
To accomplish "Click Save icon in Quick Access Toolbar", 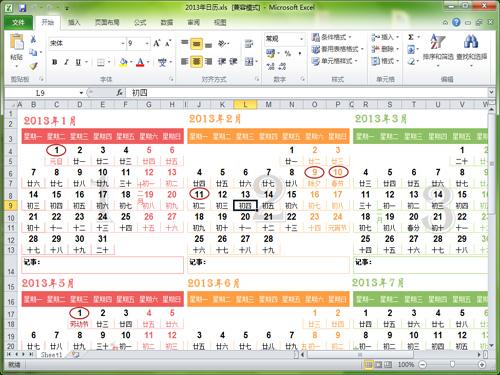I will (x=22, y=7).
